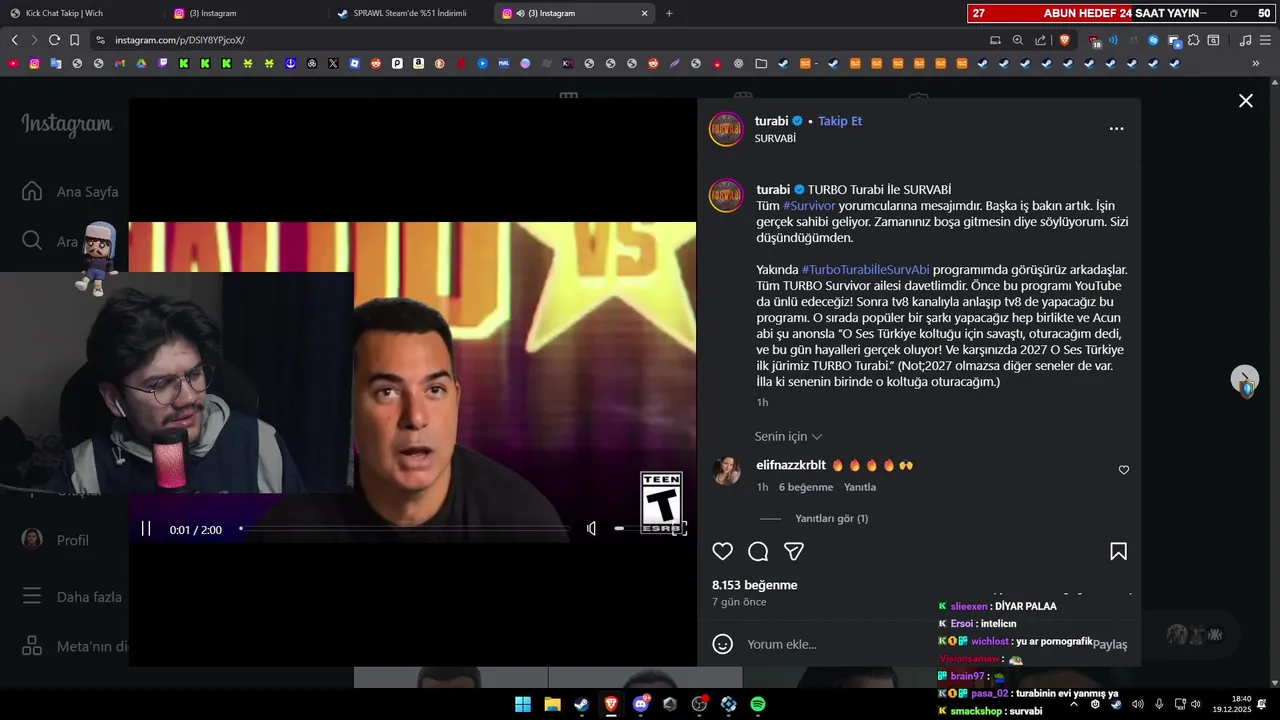Click the Paylaş post comment button
The width and height of the screenshot is (1280, 720).
1109,644
